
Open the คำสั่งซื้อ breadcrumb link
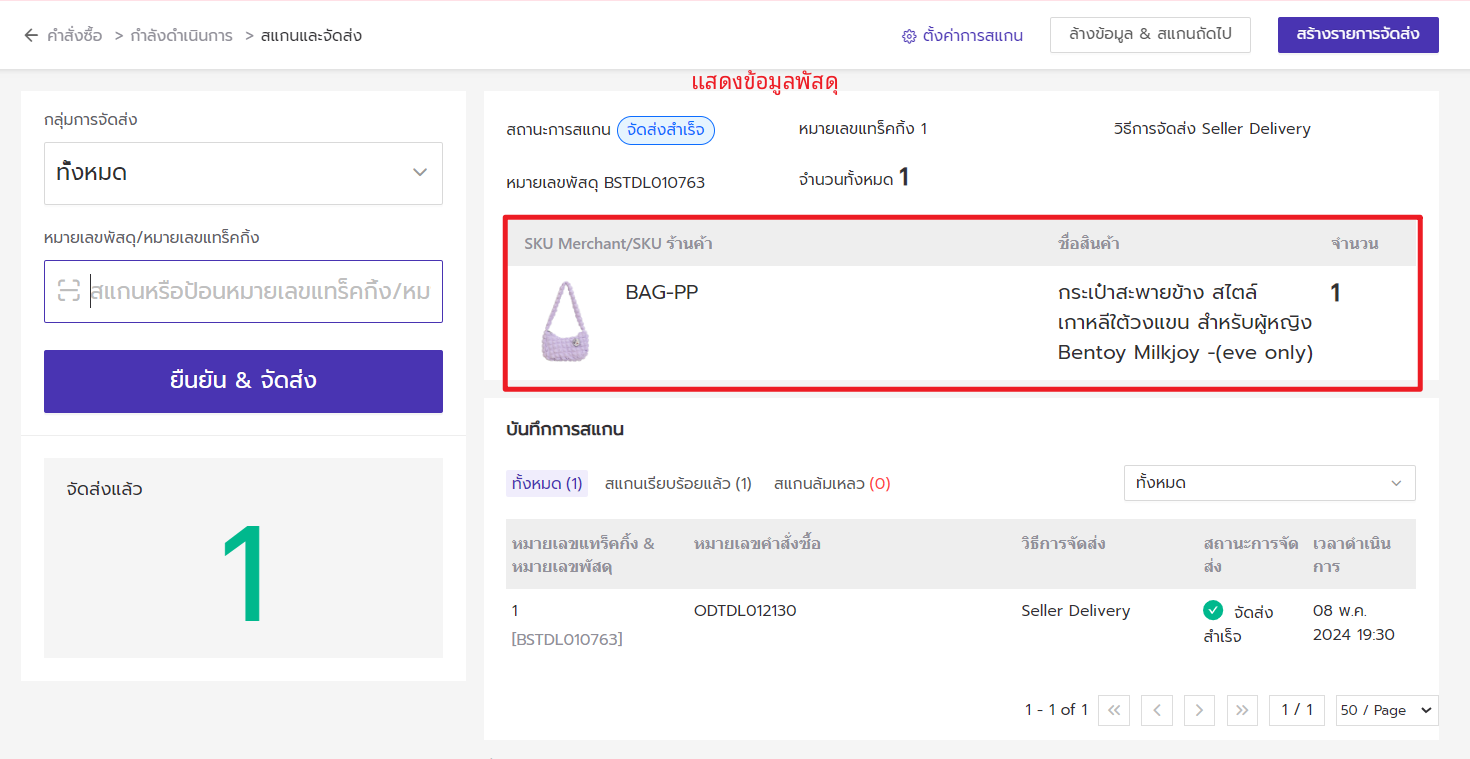(x=75, y=36)
